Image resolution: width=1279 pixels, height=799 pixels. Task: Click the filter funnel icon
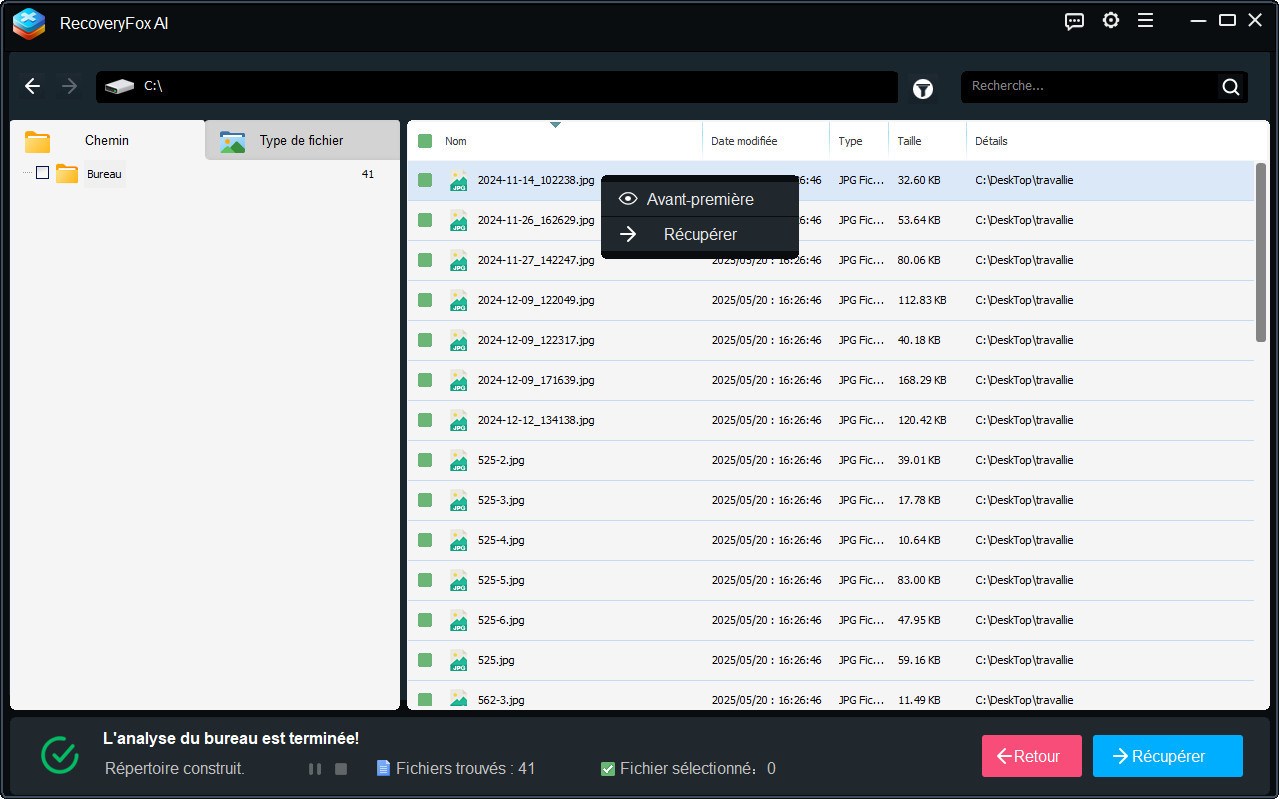click(922, 89)
